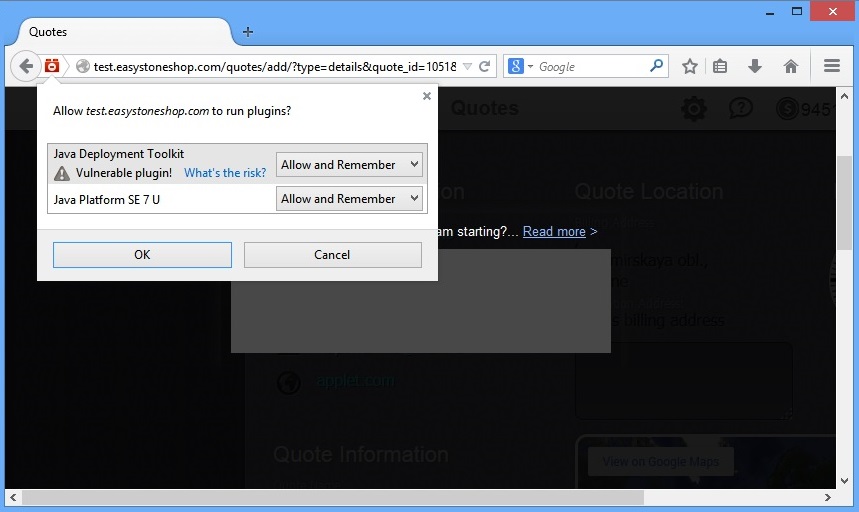Screen dimensions: 859x512
Task: Click the red plugin notification icon
Action: click(x=52, y=67)
